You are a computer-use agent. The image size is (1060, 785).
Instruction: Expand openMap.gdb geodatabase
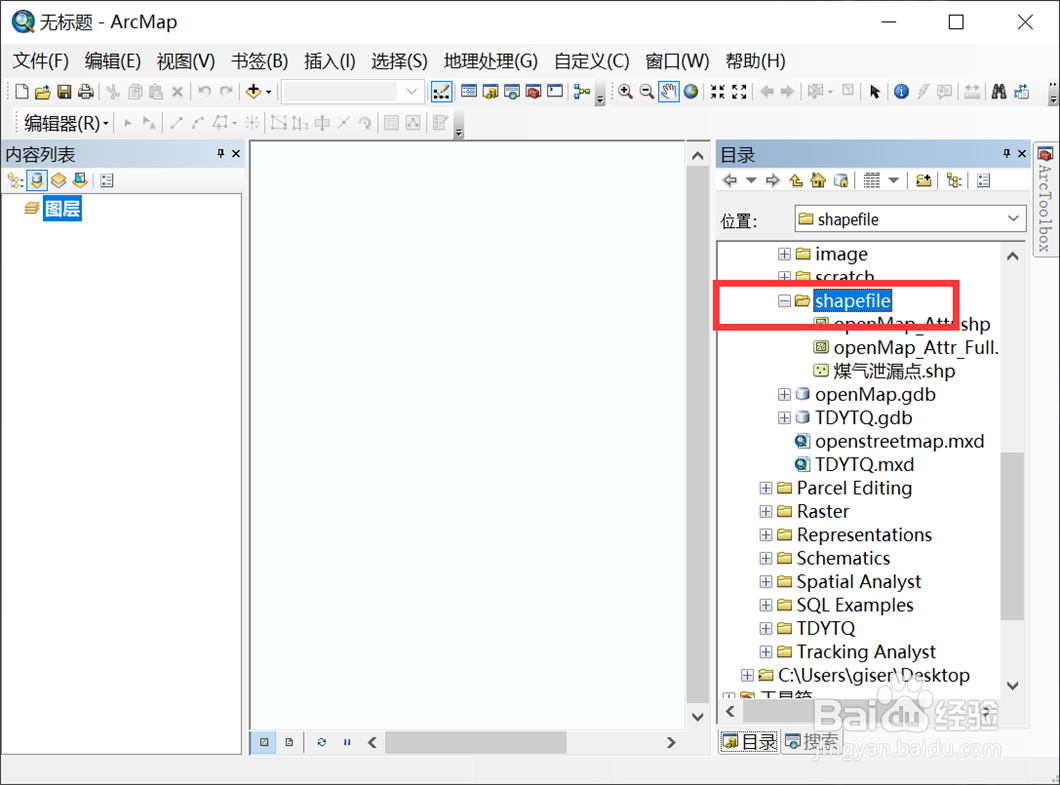(x=784, y=395)
